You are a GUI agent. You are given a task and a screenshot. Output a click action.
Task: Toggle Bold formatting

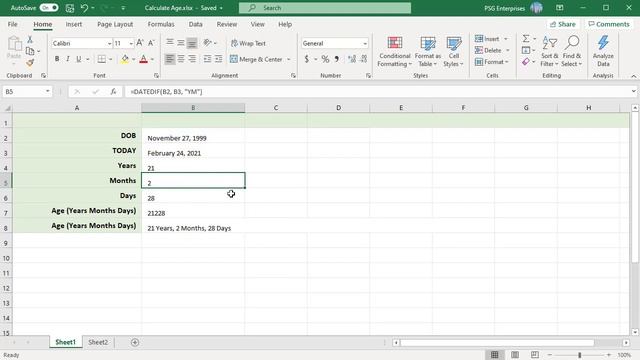57,59
